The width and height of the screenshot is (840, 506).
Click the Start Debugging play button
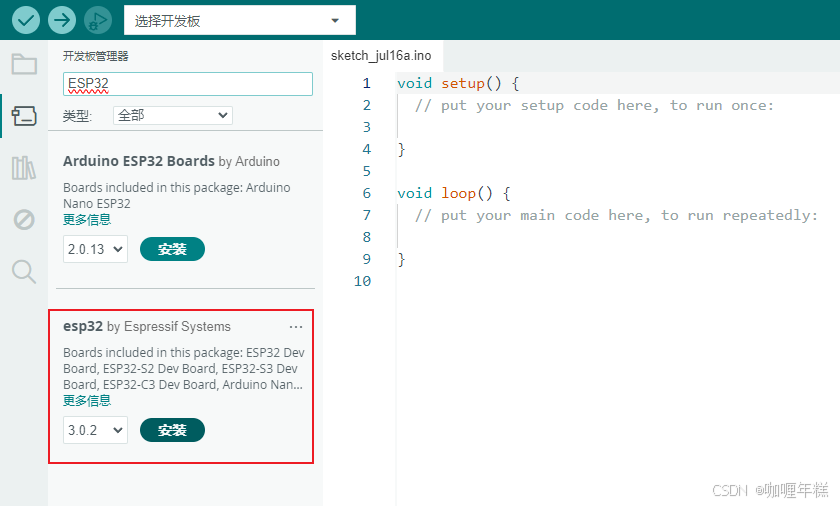(98, 20)
